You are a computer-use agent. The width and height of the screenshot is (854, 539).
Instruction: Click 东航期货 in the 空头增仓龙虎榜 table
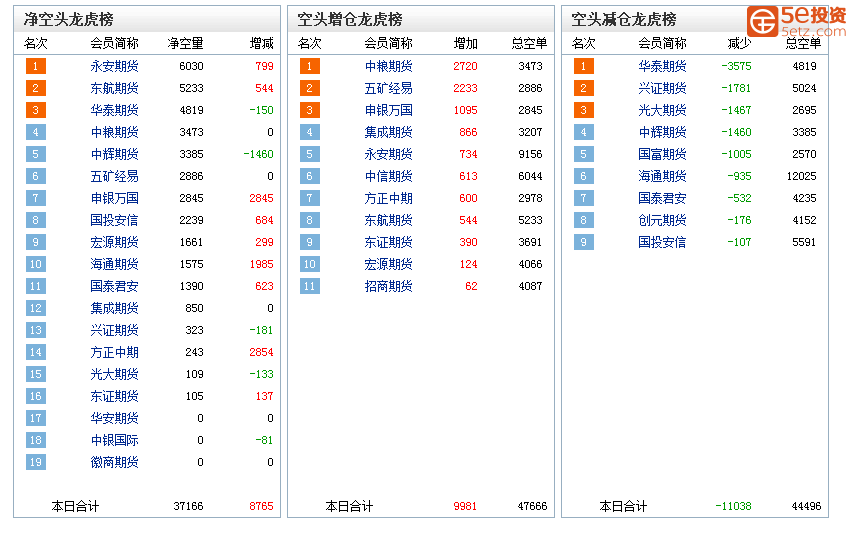tap(388, 220)
